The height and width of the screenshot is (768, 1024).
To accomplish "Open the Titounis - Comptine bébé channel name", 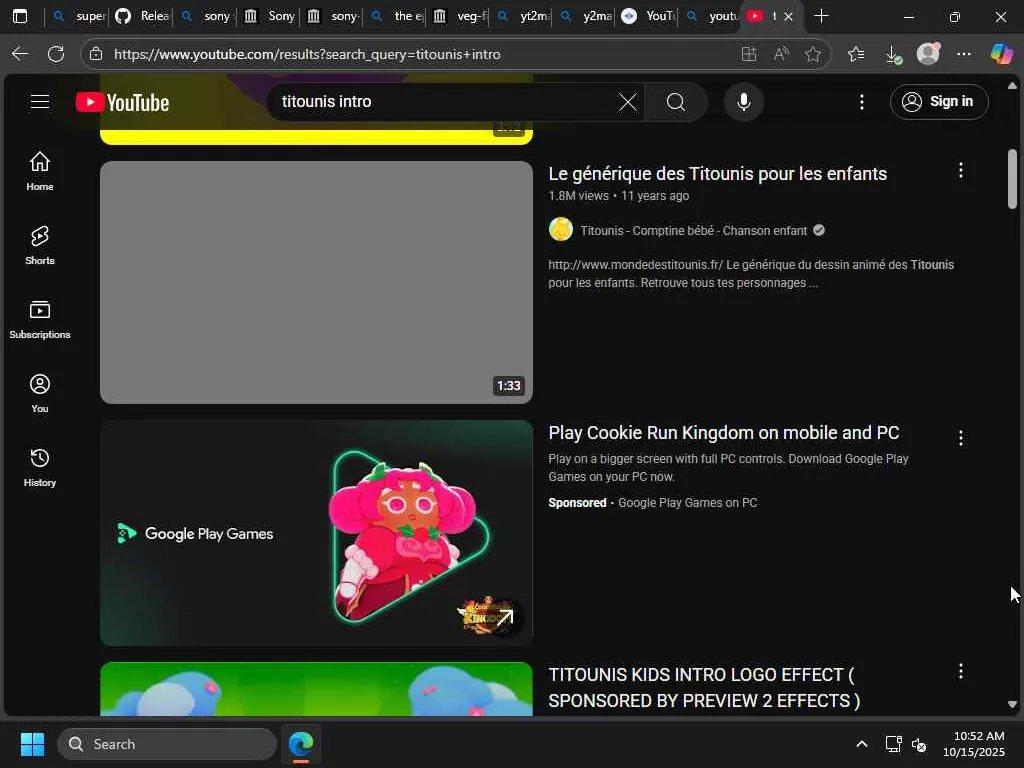I will pyautogui.click(x=694, y=231).
